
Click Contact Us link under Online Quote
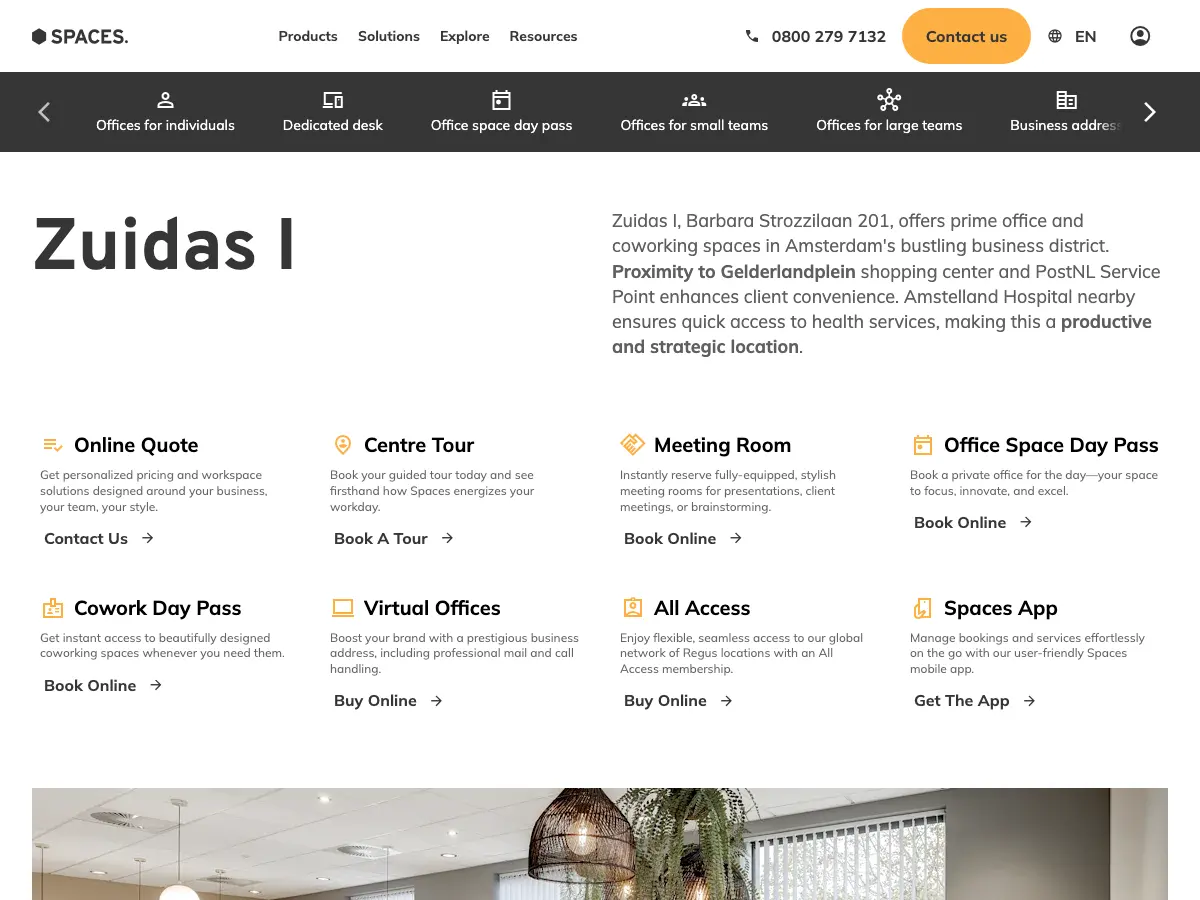click(86, 538)
